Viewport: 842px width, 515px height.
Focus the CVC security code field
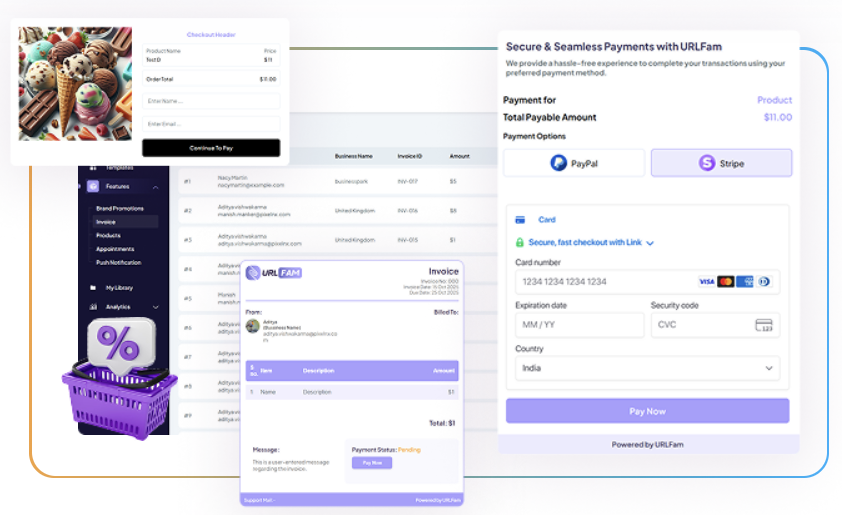715,325
